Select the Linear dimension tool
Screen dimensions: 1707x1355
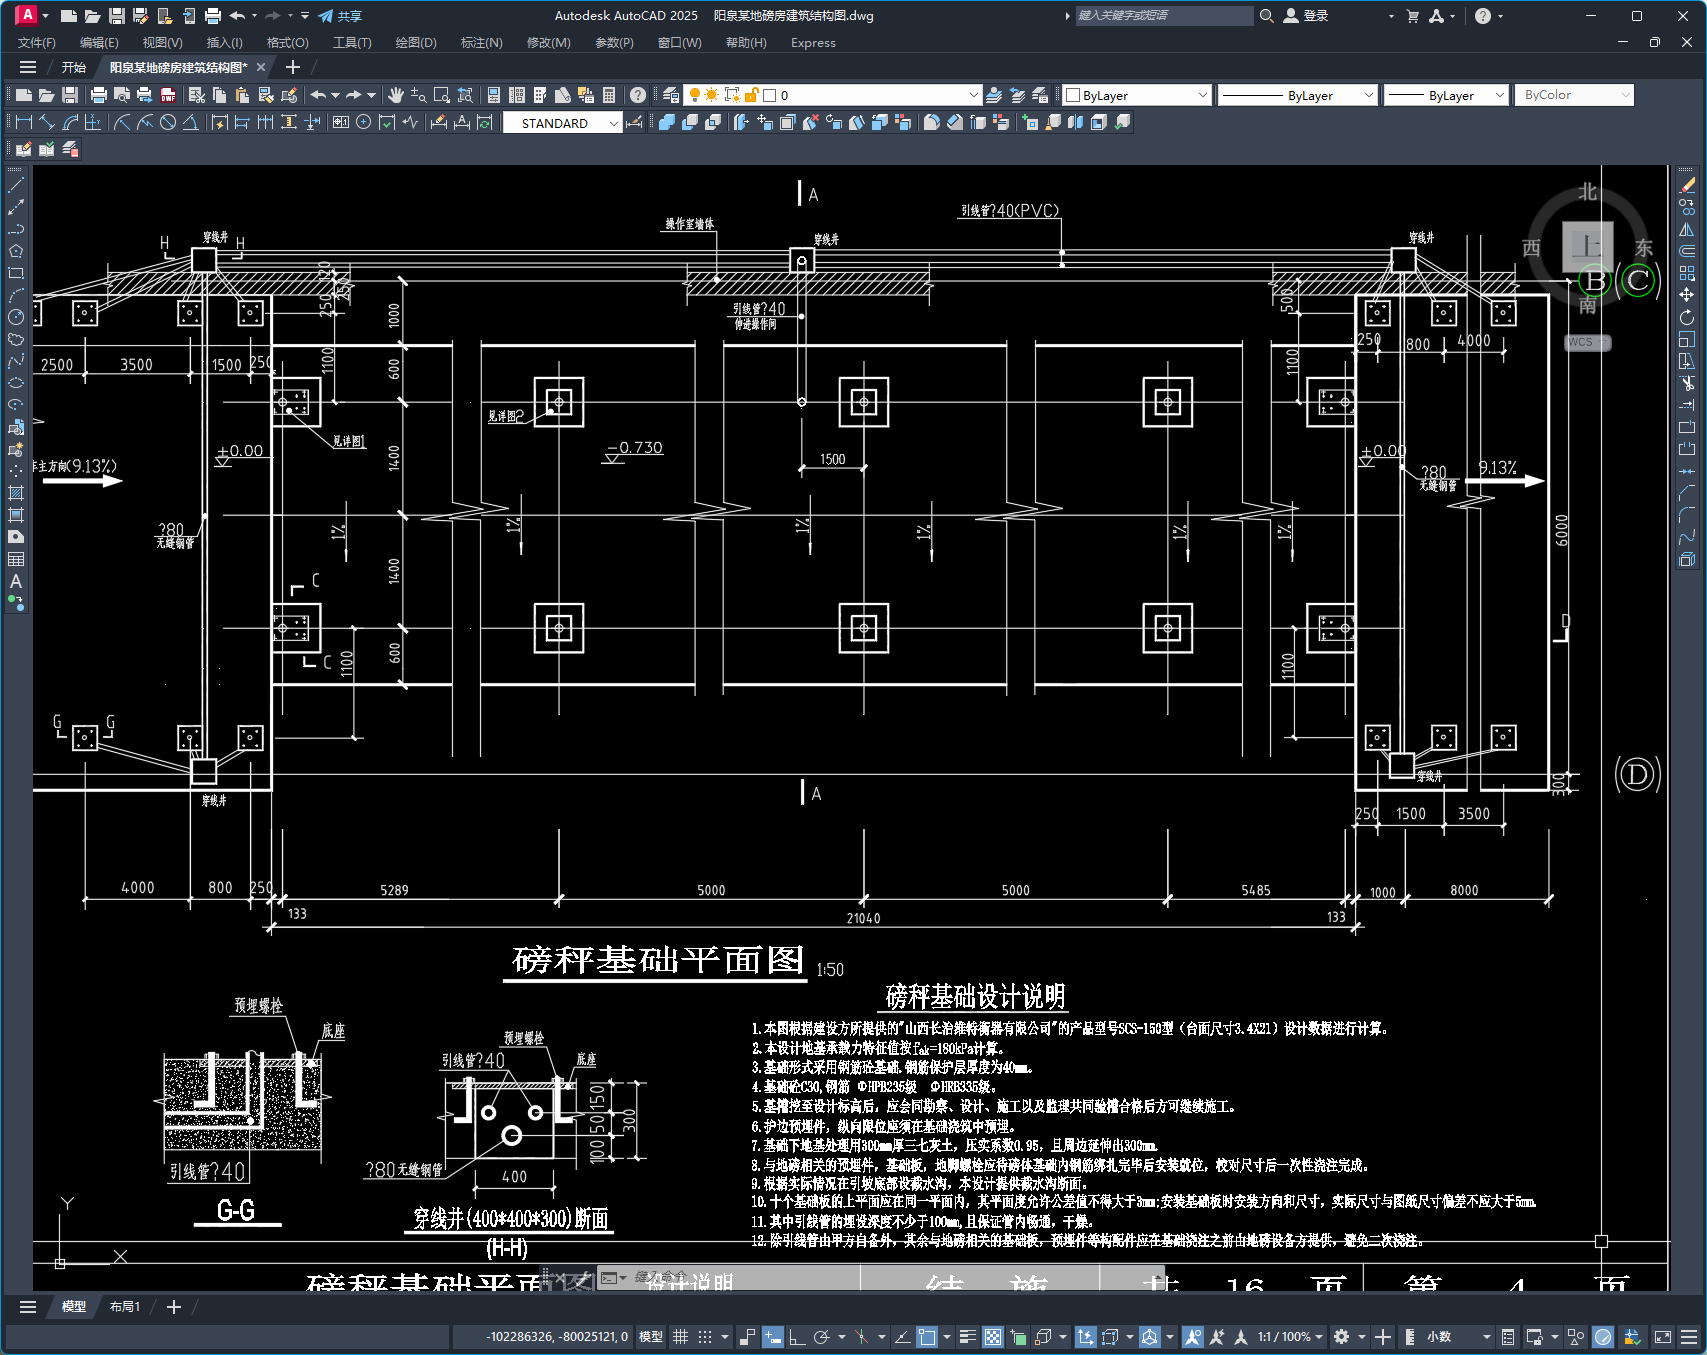point(24,122)
